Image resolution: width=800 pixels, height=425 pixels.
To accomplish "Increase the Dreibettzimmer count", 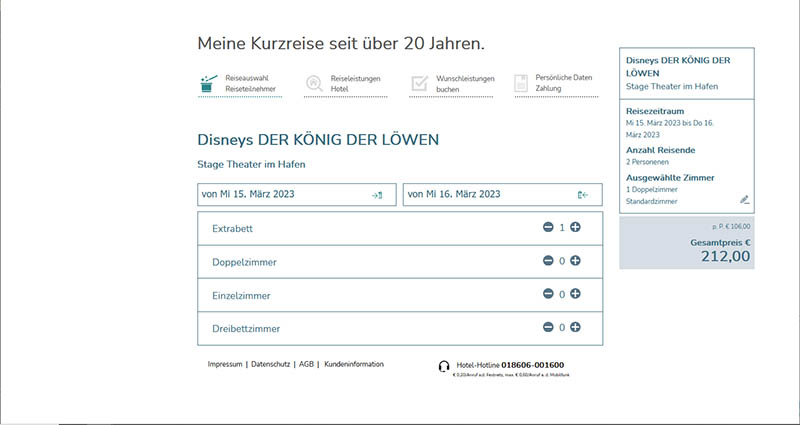I will (575, 327).
